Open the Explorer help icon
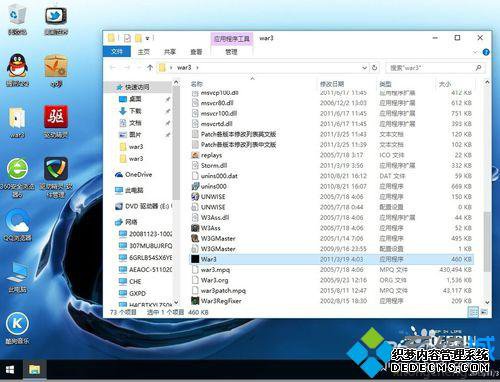 486,52
